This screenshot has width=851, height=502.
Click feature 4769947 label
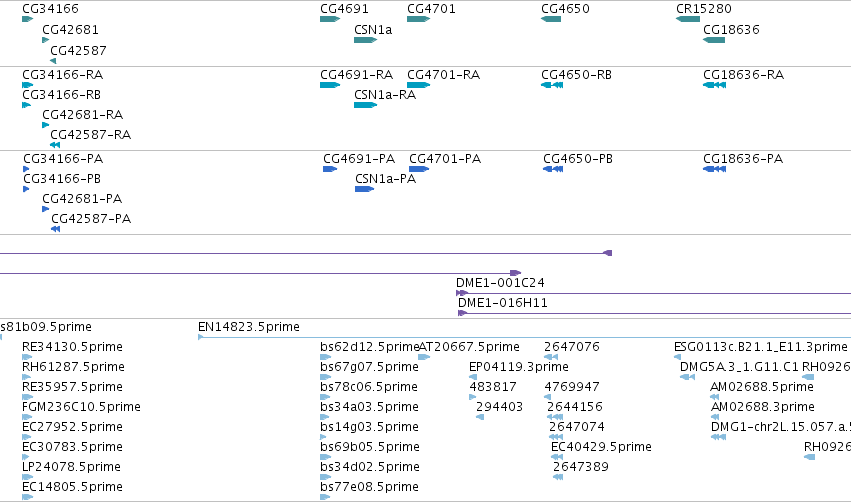[572, 387]
